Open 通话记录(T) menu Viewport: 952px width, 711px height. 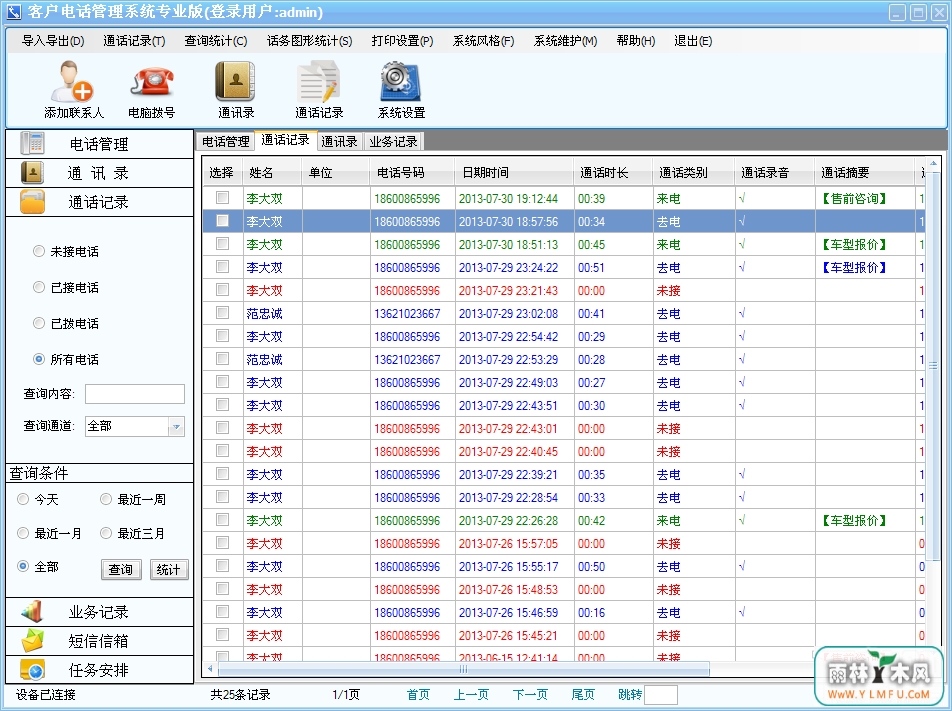point(134,41)
